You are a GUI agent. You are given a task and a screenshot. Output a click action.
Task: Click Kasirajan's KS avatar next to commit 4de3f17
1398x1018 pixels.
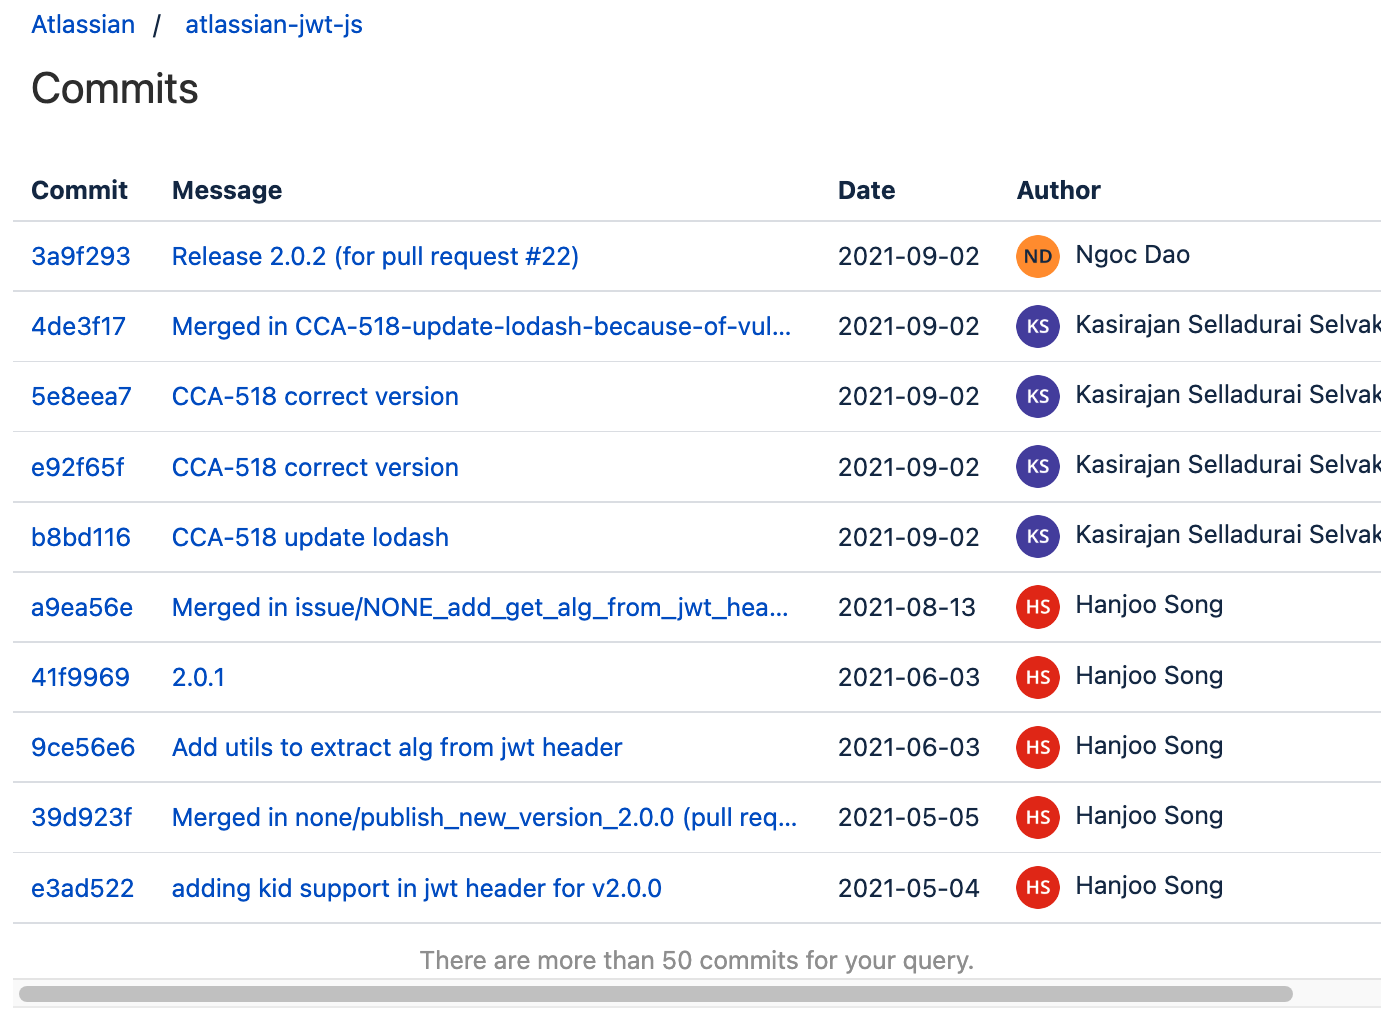point(1037,326)
